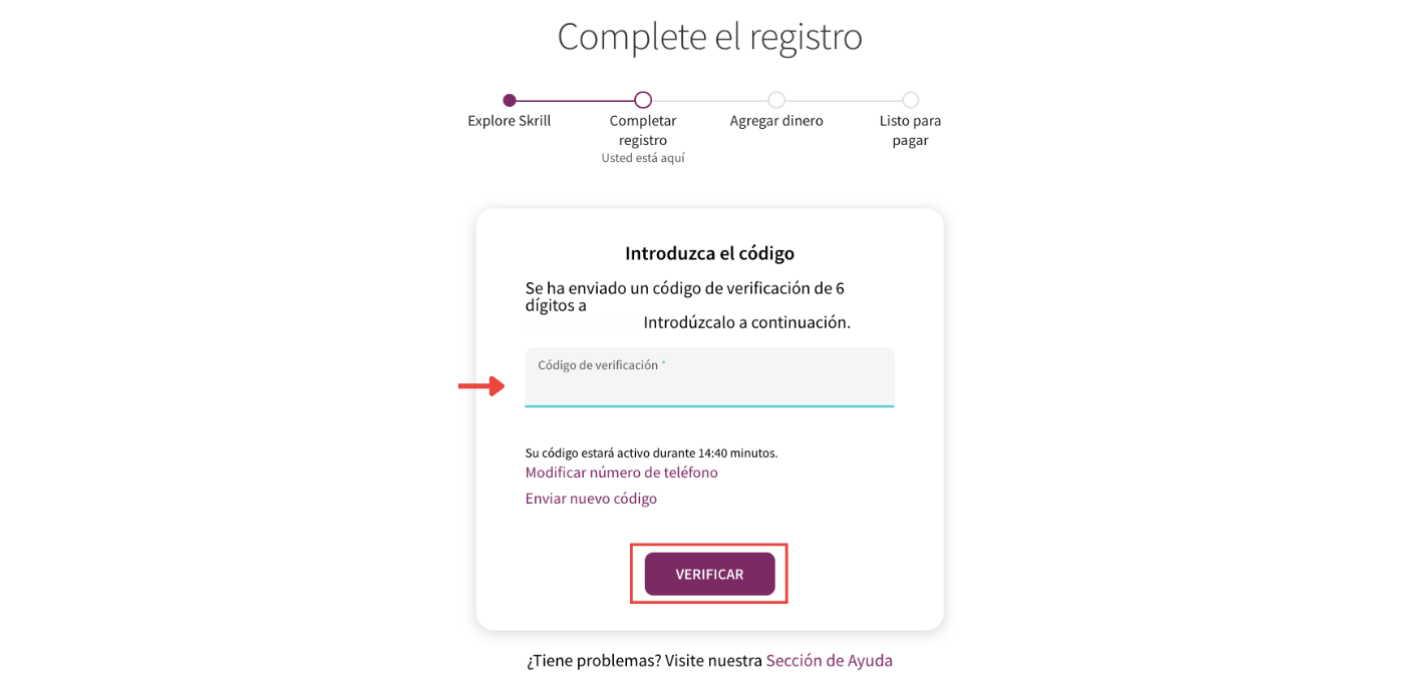This screenshot has width=1404, height=680.
Task: Request a new code via Enviar nuevo código
Action: tap(591, 498)
